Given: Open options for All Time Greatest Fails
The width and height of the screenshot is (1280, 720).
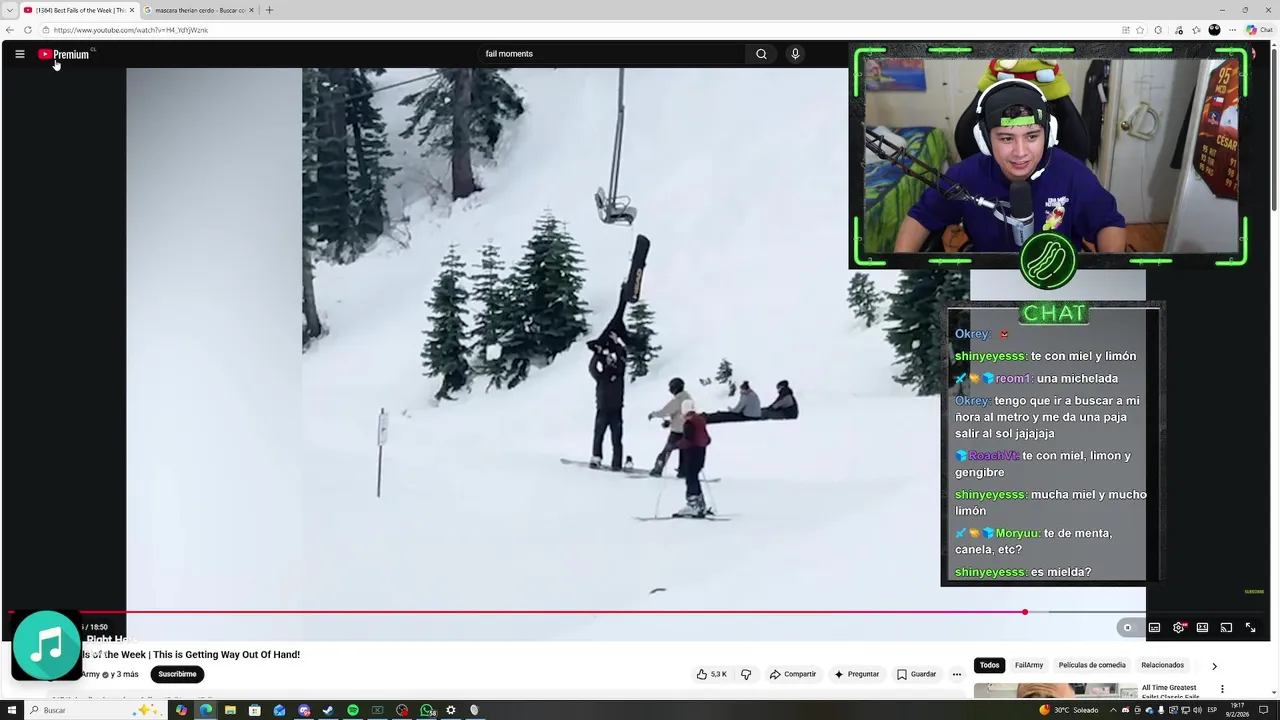Looking at the screenshot, I should (1222, 689).
